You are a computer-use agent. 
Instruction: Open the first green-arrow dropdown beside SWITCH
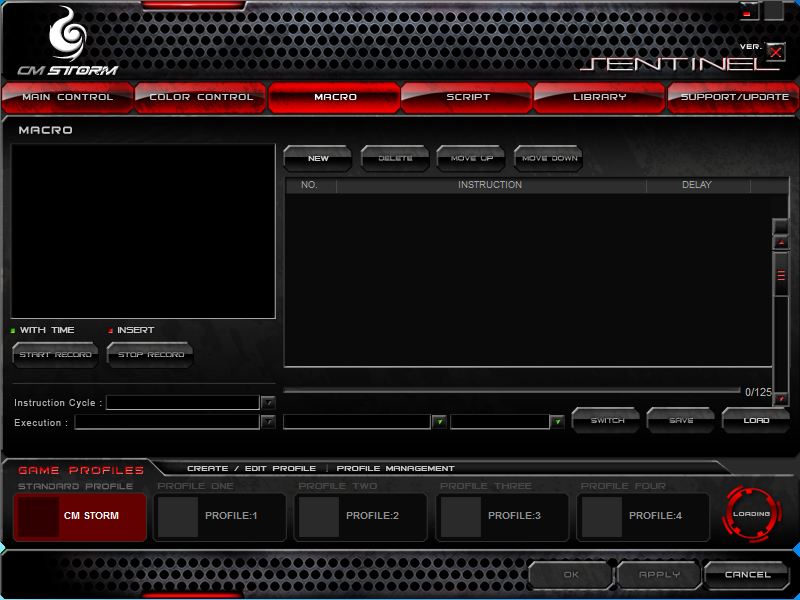(x=439, y=422)
